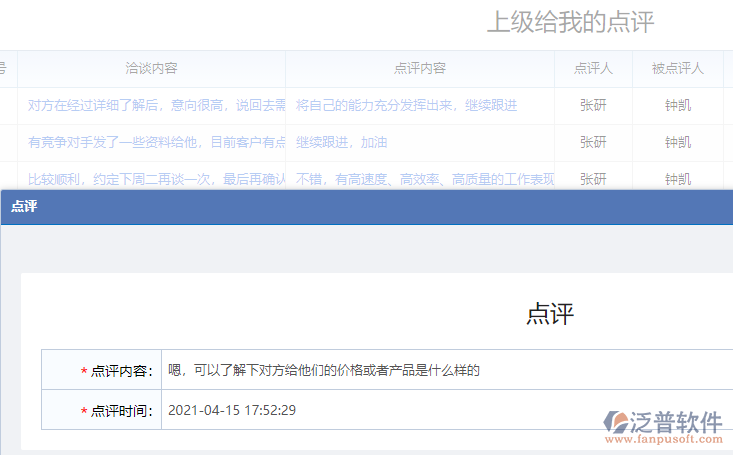The height and width of the screenshot is (455, 733).
Task: Click the large 点评 form heading
Action: (x=550, y=313)
